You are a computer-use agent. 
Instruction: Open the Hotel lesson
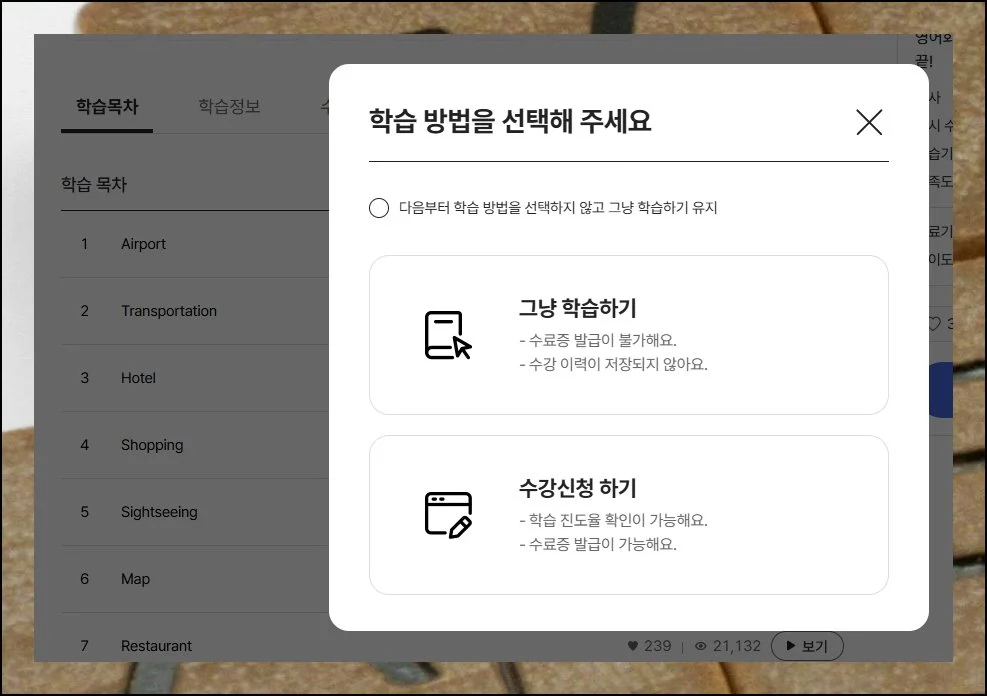tap(138, 378)
